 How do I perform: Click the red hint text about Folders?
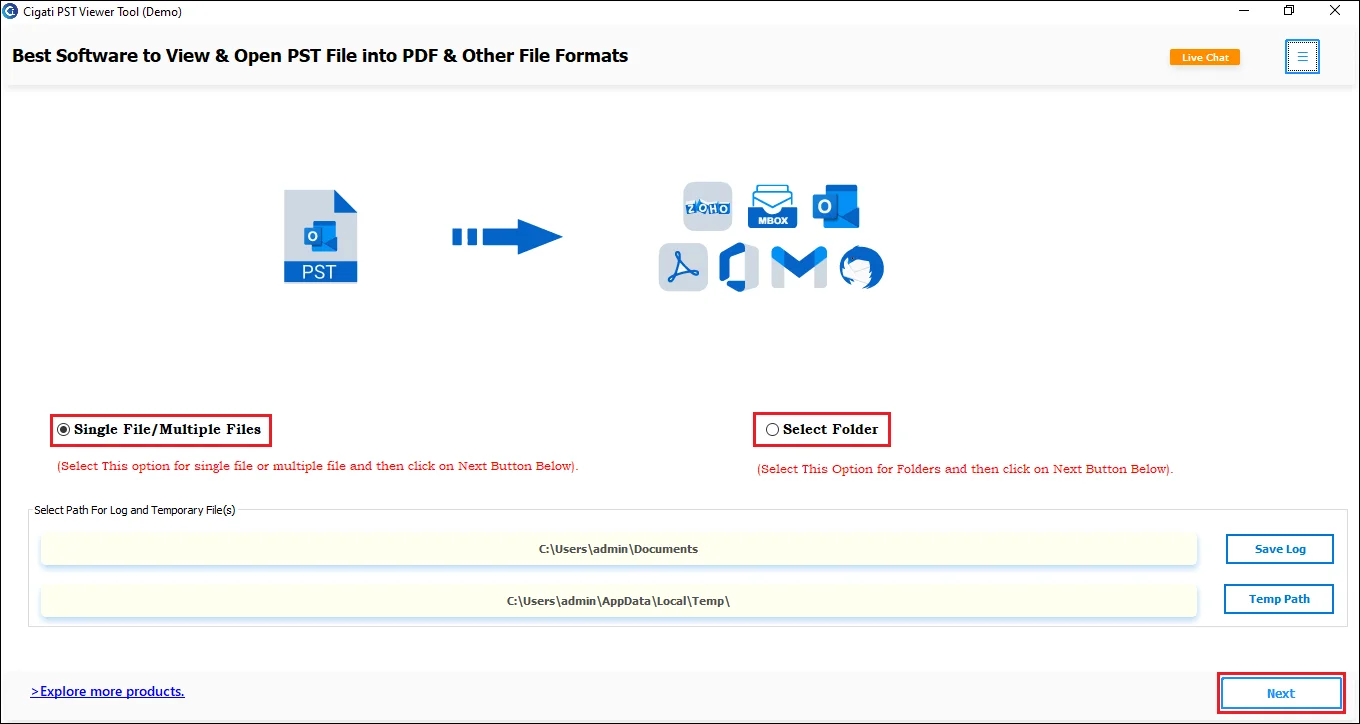click(x=965, y=469)
